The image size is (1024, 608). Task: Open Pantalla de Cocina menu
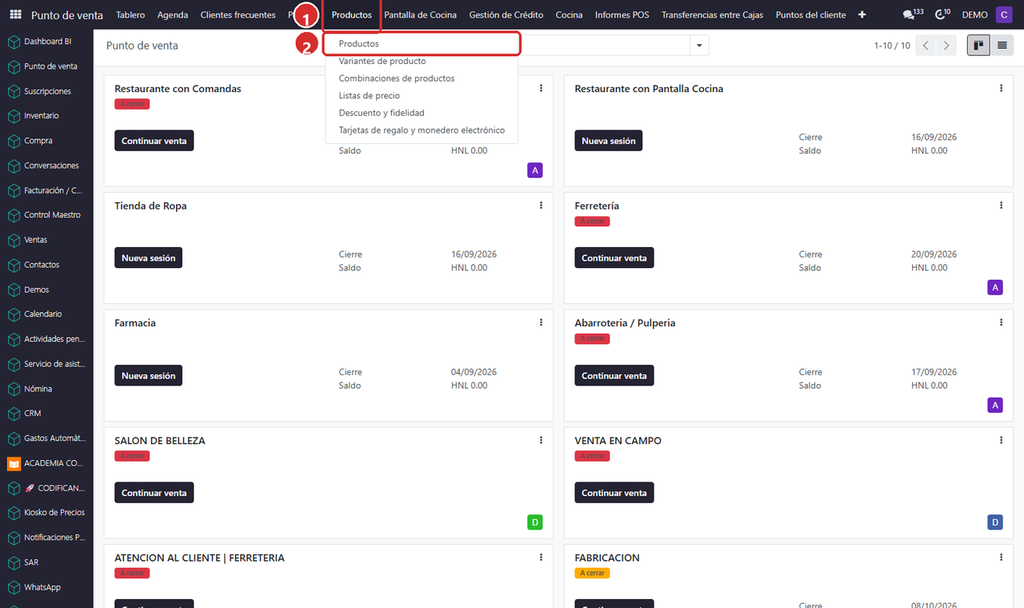tap(420, 14)
